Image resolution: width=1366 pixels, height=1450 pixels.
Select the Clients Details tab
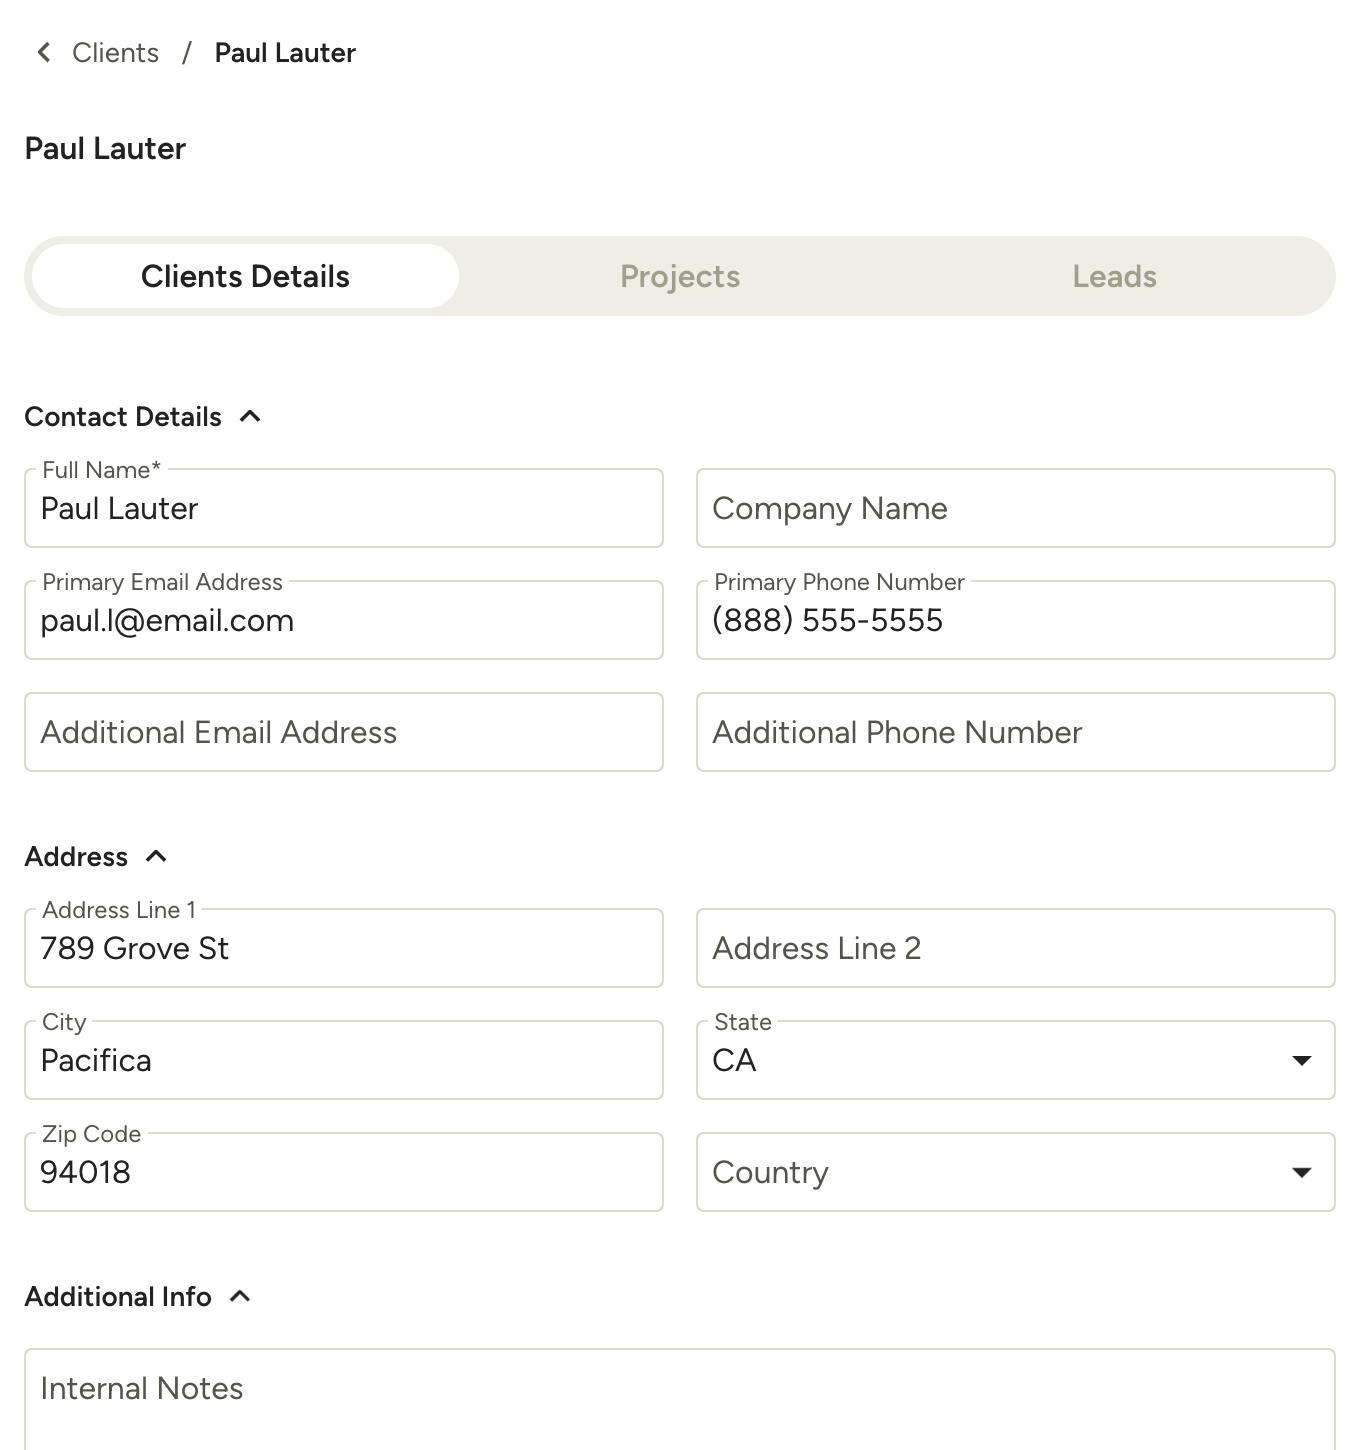click(x=245, y=276)
